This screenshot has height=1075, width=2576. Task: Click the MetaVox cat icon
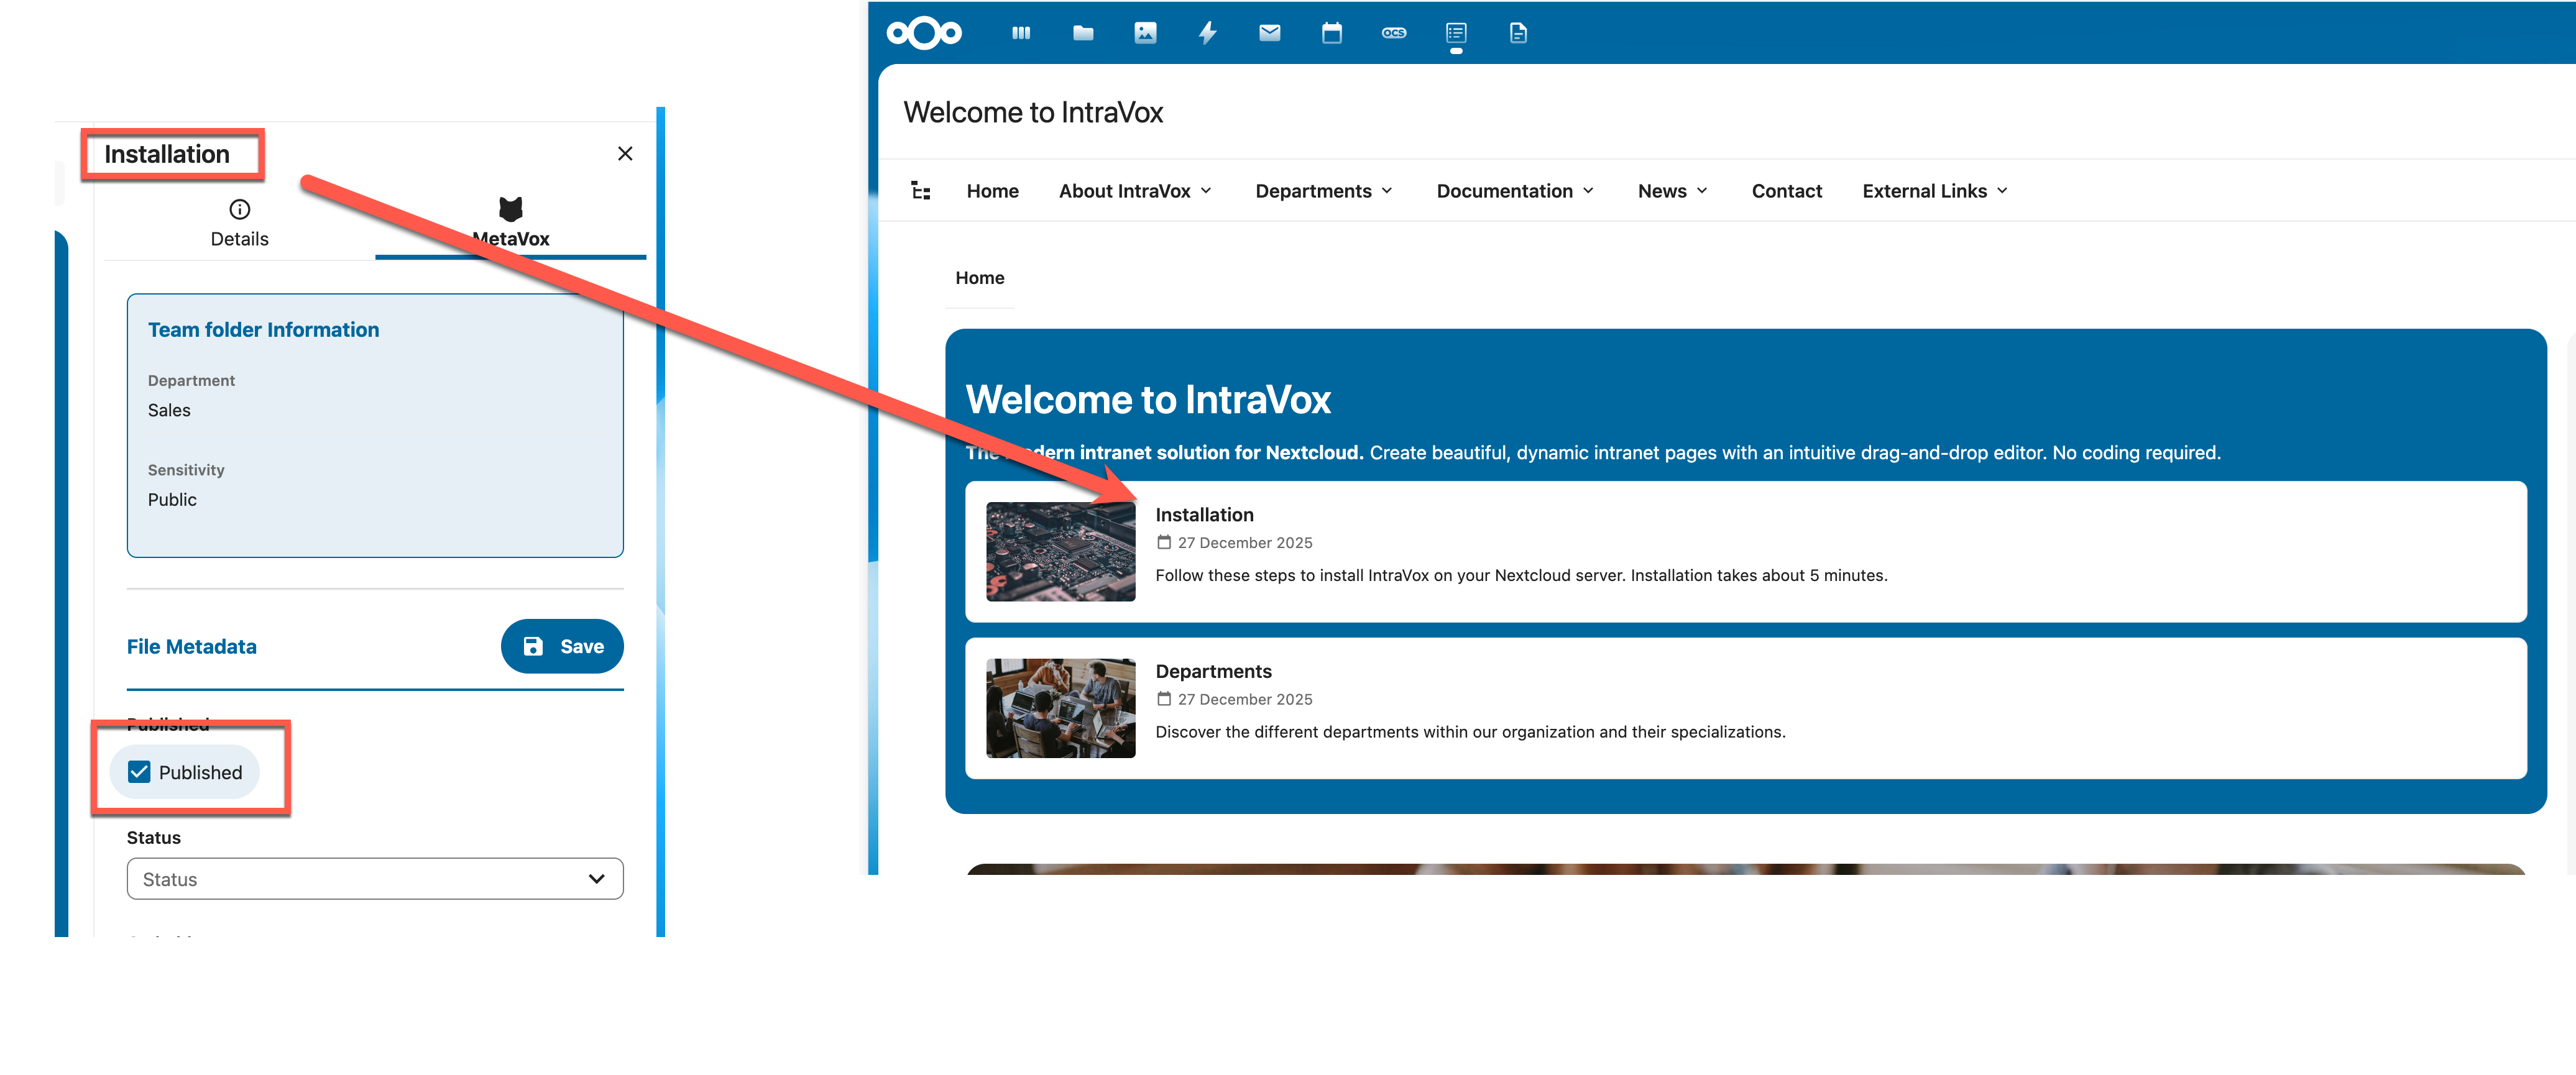(511, 208)
